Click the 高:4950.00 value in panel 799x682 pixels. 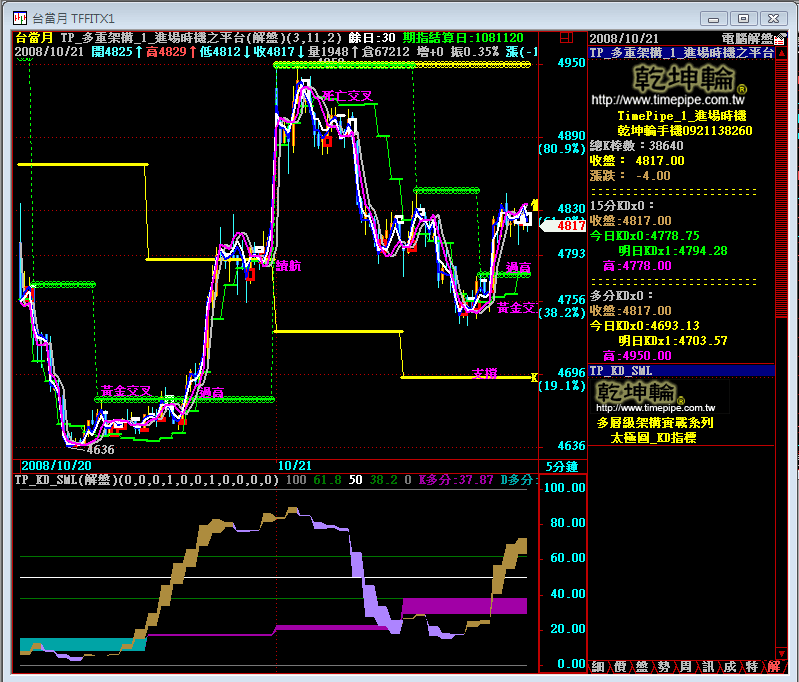637,356
